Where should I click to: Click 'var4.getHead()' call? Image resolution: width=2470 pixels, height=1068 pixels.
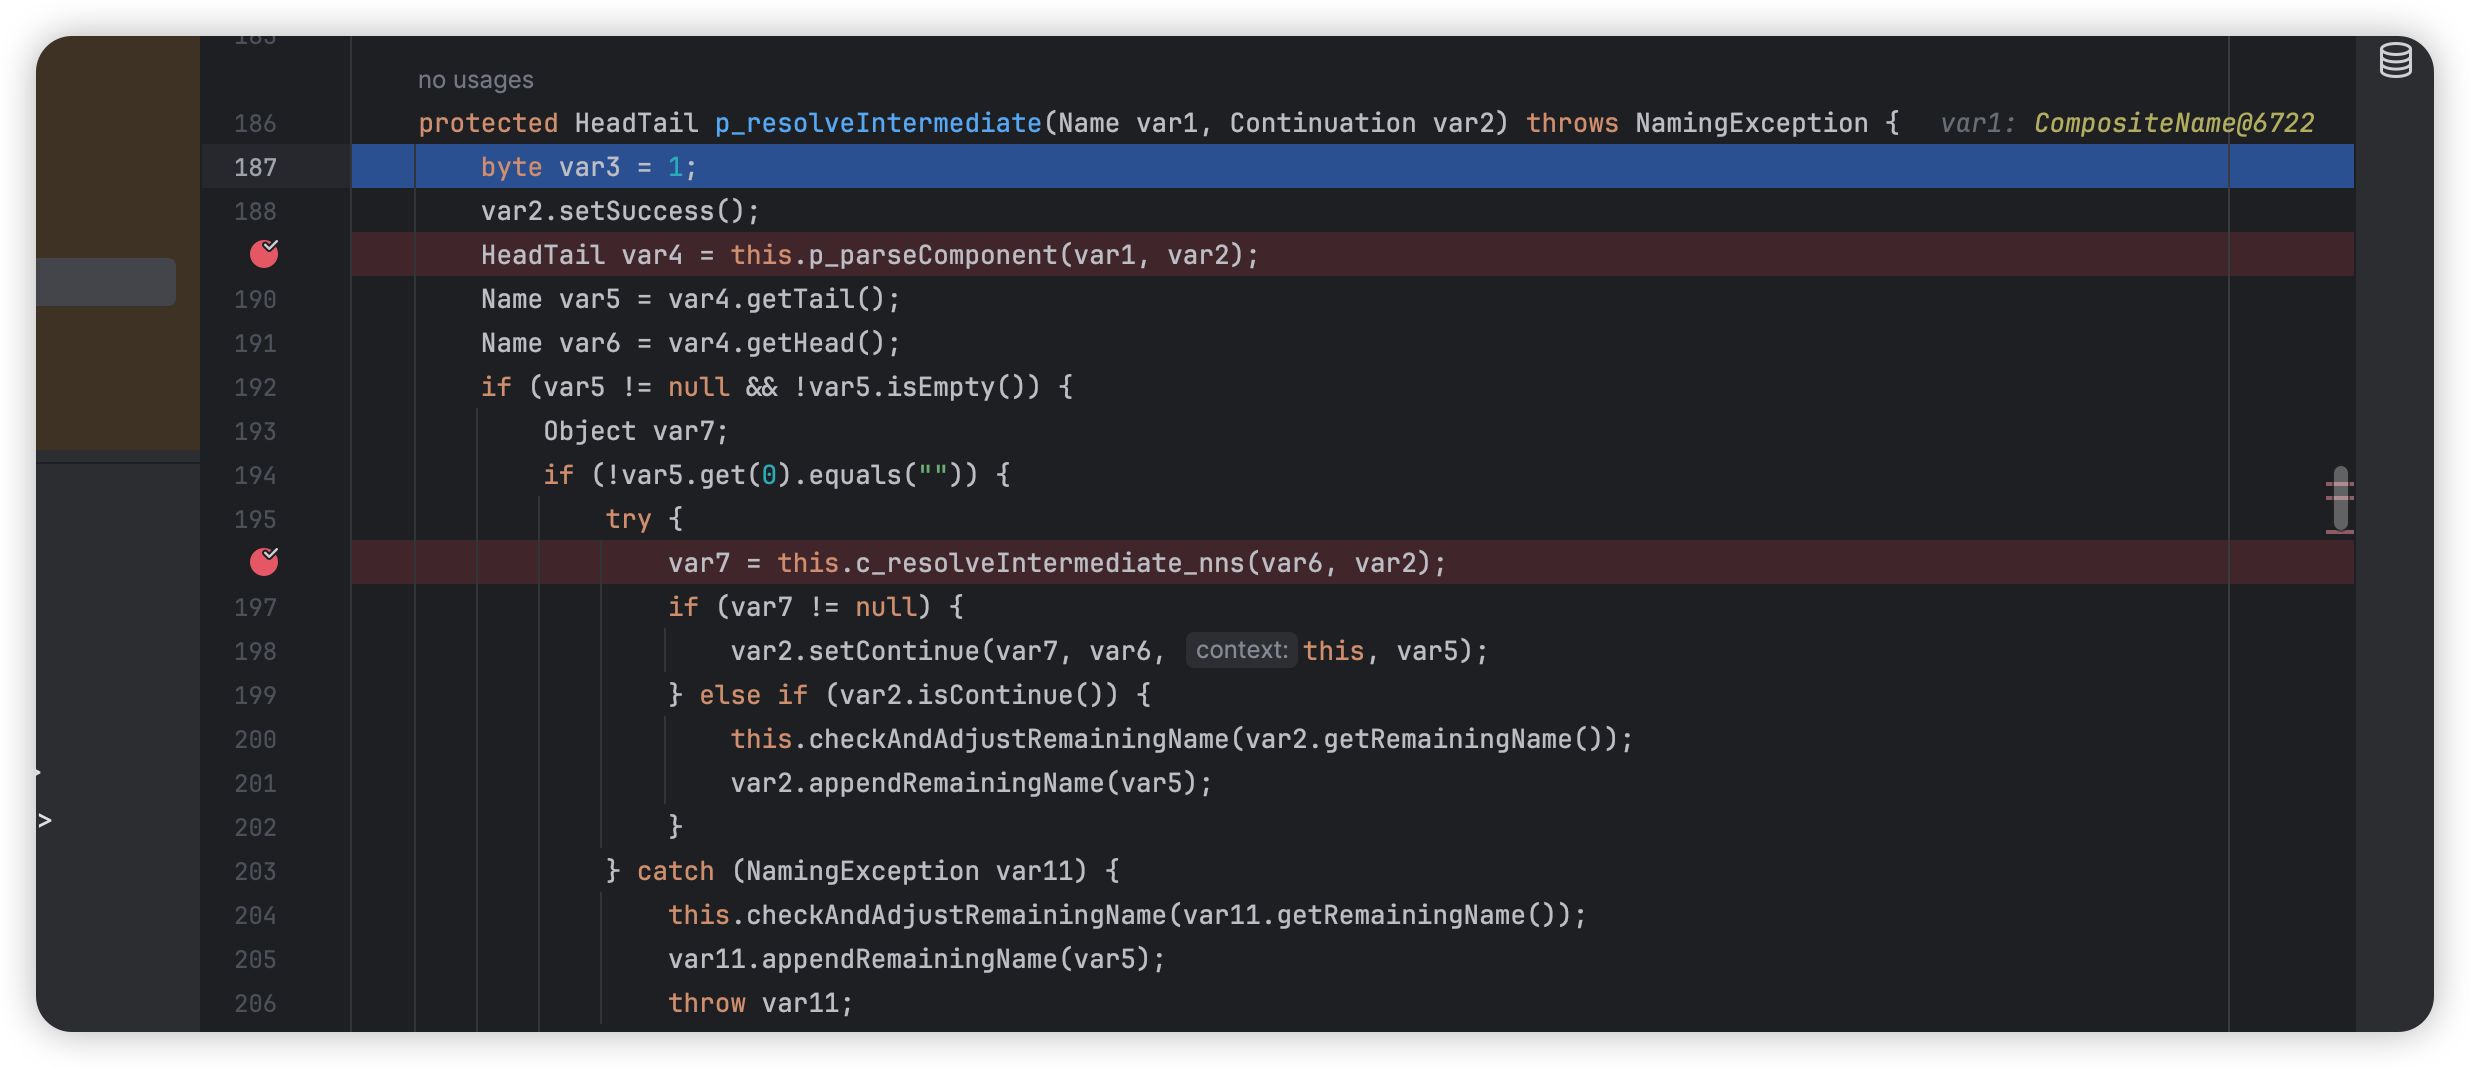(776, 343)
